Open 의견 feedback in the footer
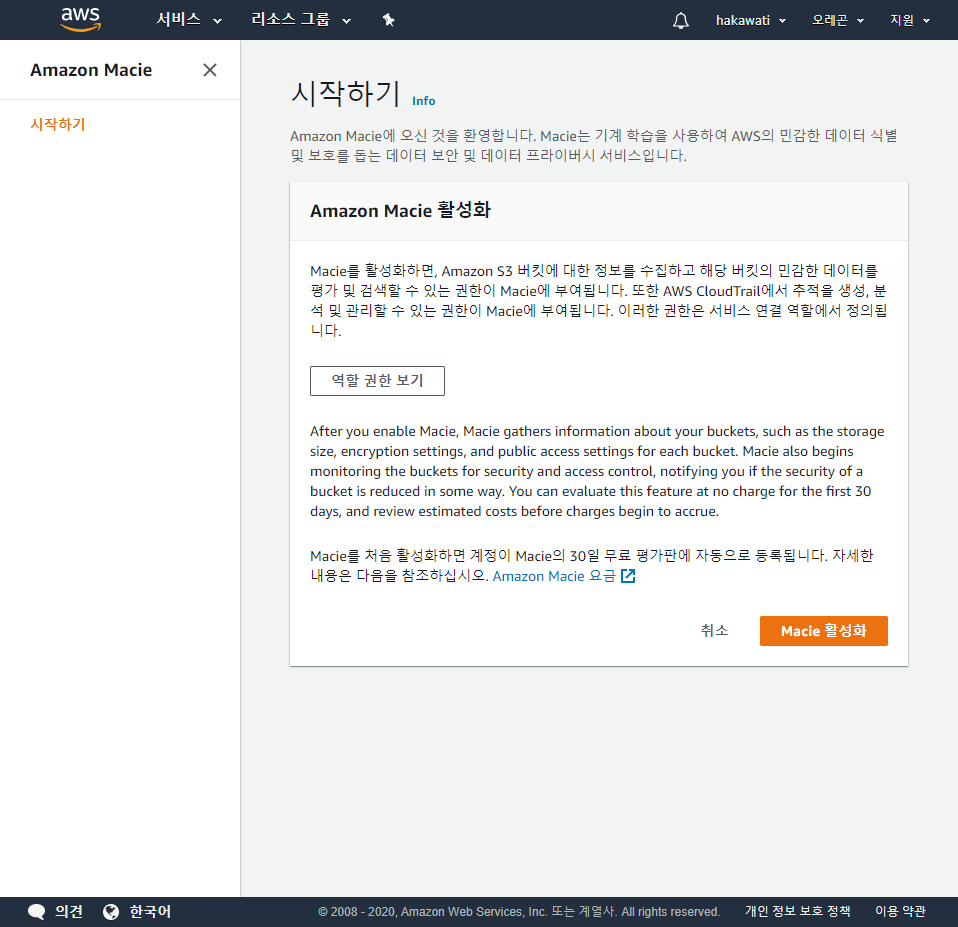Viewport: 958px width, 927px height. click(68, 912)
